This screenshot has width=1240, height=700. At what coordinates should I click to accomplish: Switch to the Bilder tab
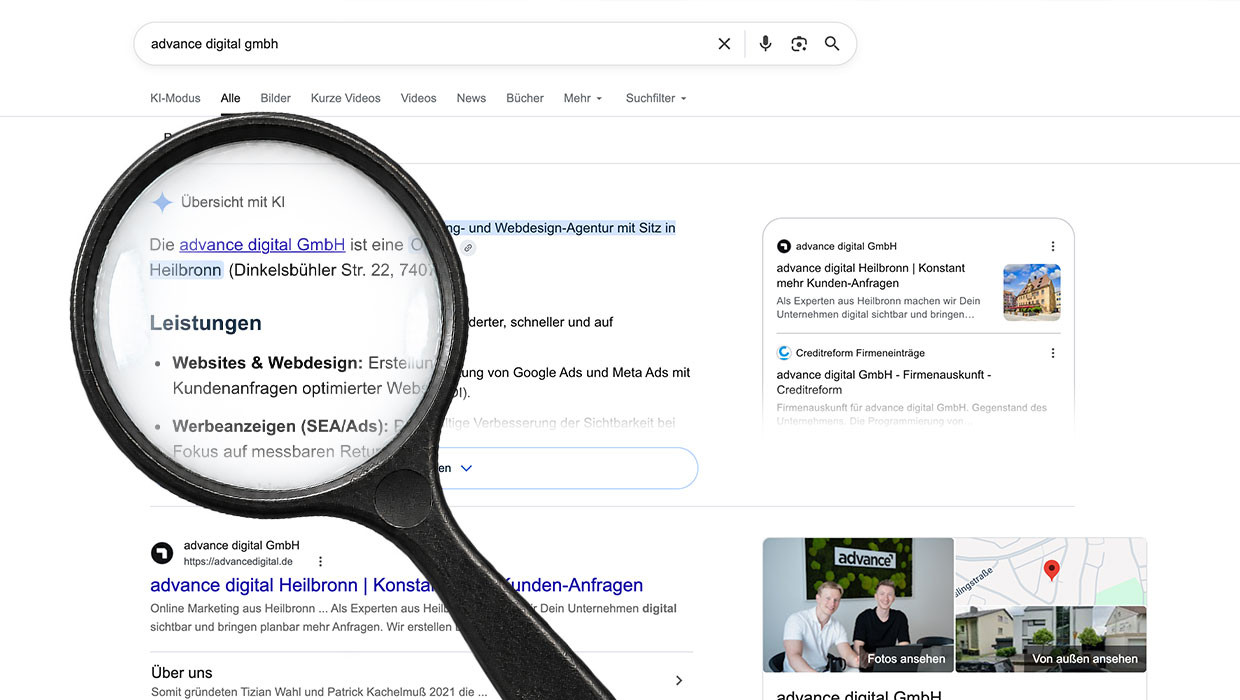coord(276,98)
